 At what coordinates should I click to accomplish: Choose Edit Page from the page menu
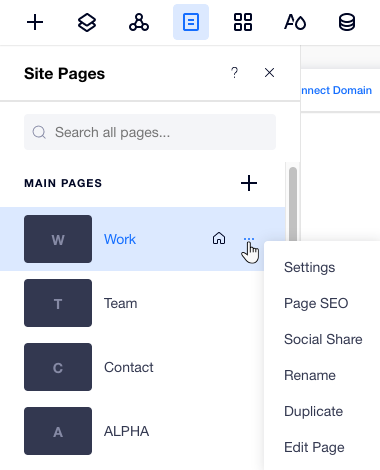click(314, 447)
